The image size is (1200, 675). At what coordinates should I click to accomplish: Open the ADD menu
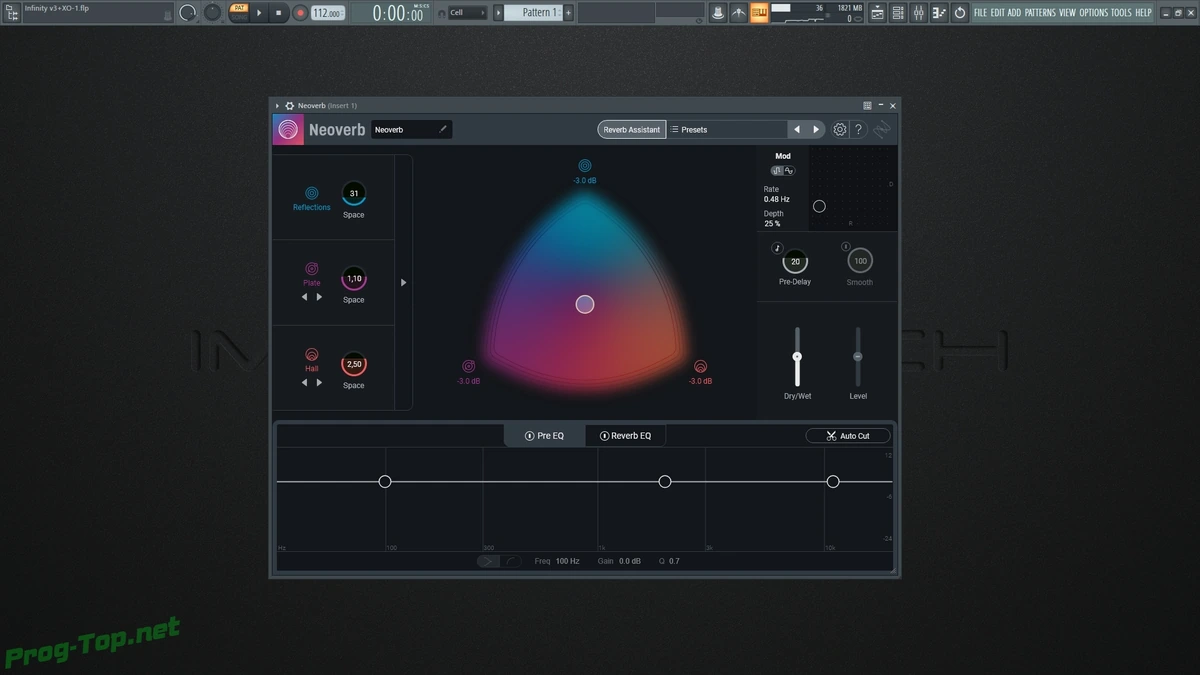[x=1014, y=13]
